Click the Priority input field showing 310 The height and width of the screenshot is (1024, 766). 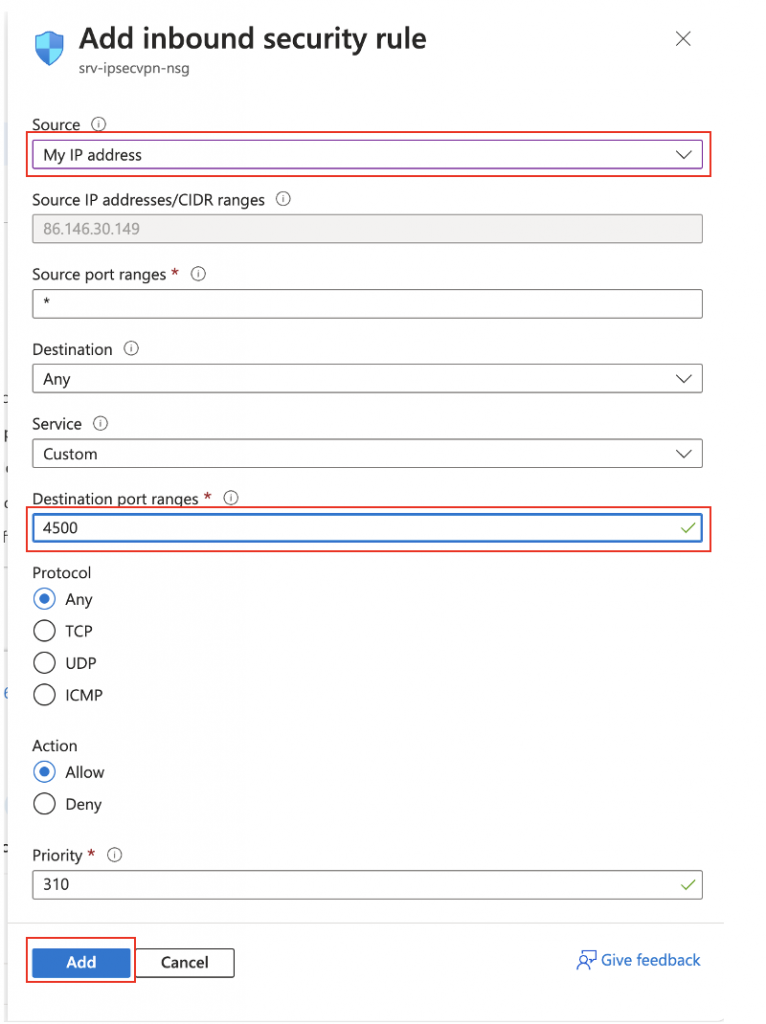(368, 885)
